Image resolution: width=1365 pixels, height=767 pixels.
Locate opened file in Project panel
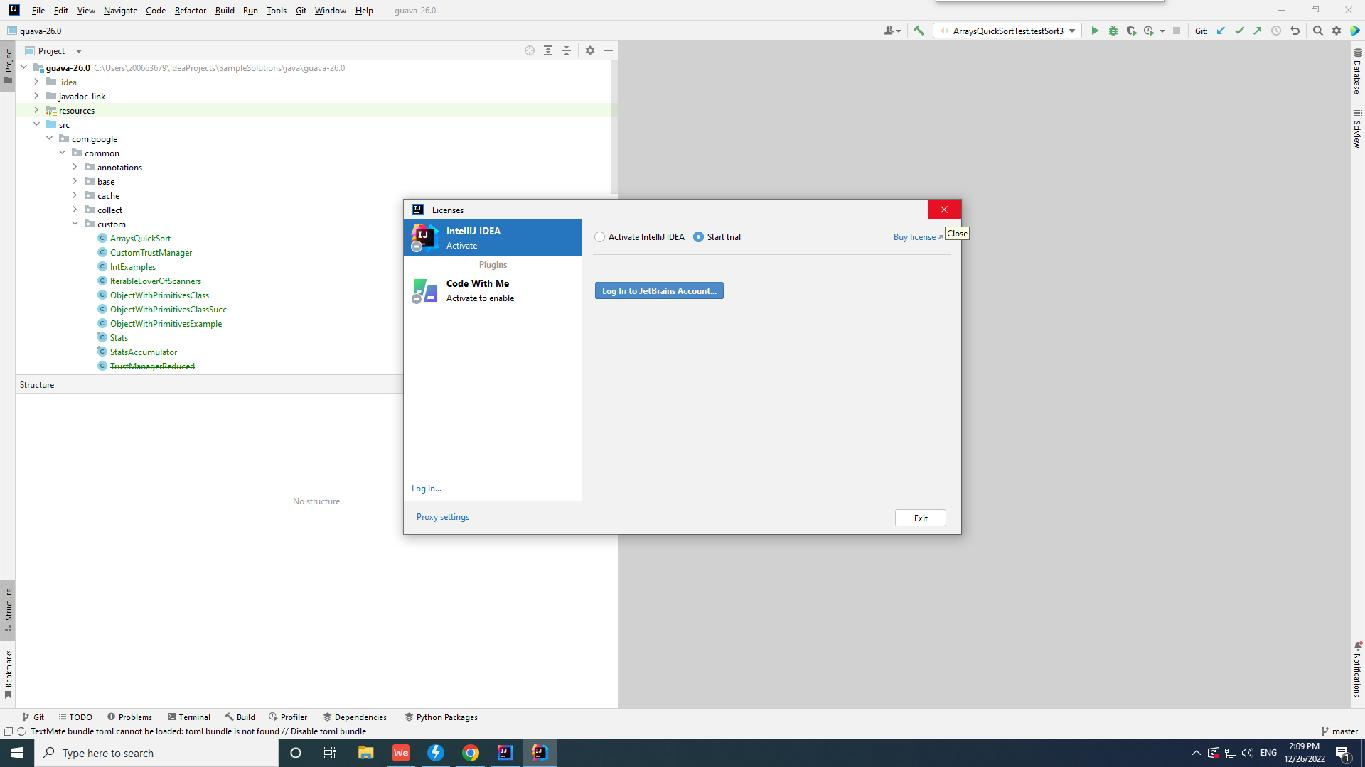(x=530, y=50)
